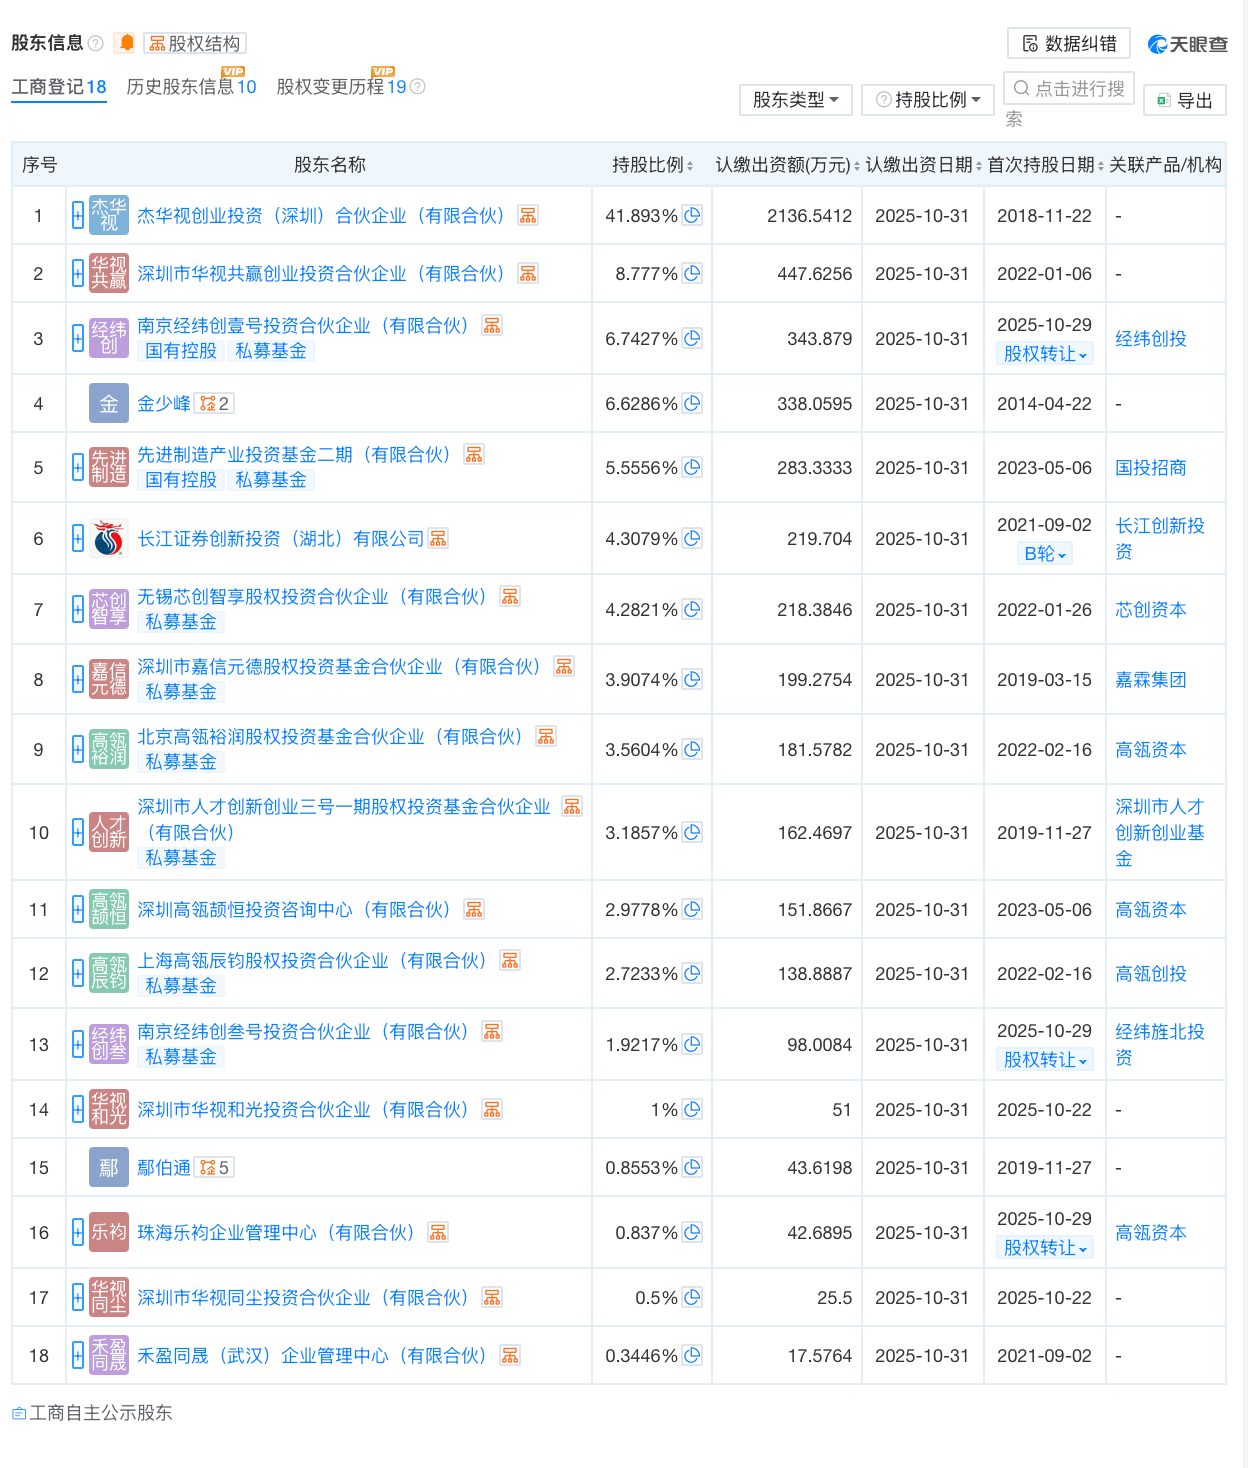This screenshot has height=1468, width=1248.
Task: Click 长江证券创新投资 company logo
Action: (109, 539)
